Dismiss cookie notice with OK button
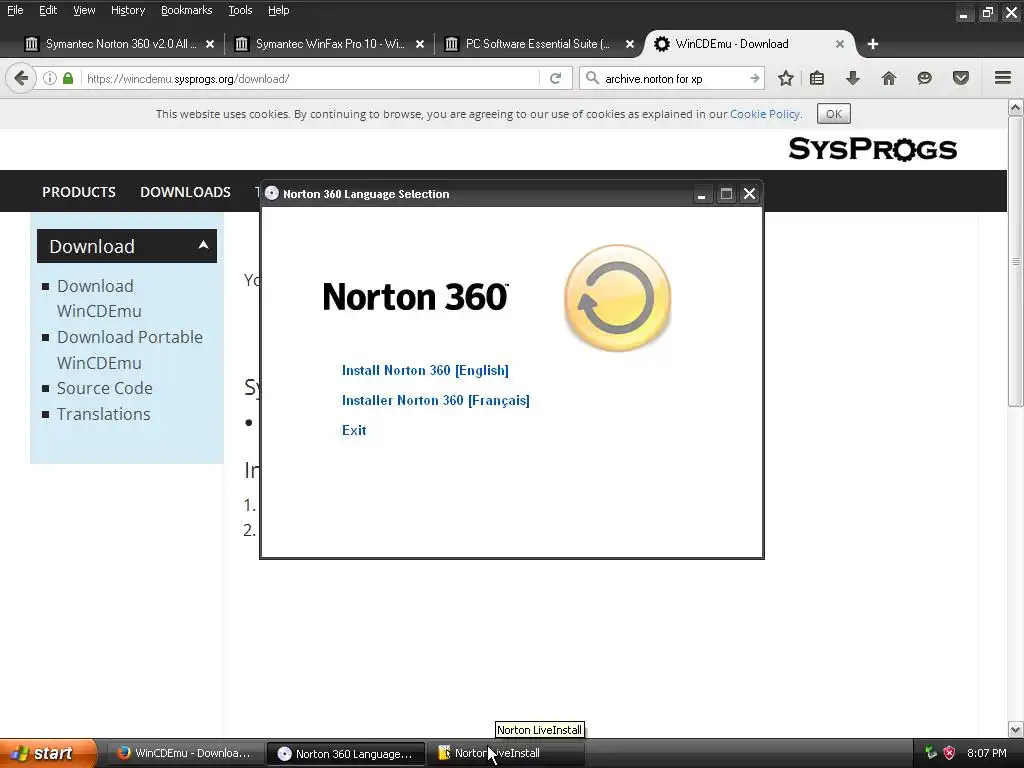1024x768 pixels. (x=833, y=114)
